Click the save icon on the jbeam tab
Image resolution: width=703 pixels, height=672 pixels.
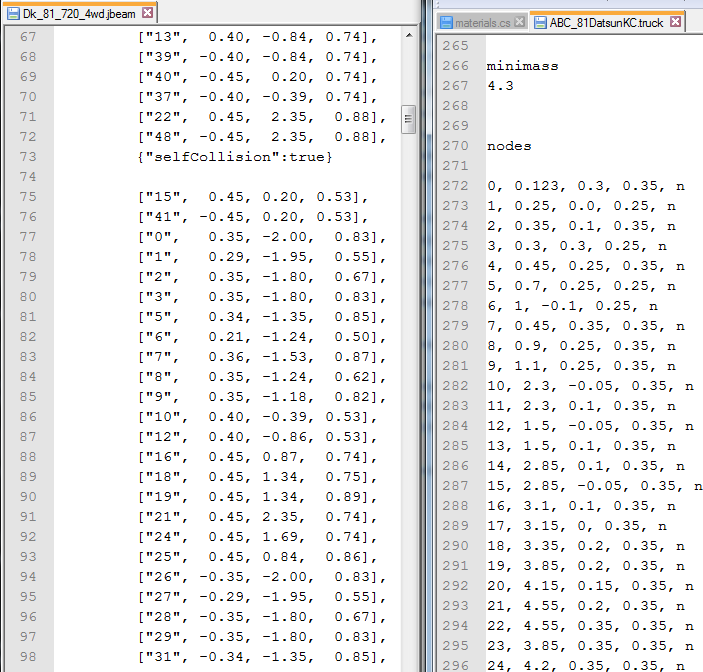pyautogui.click(x=13, y=14)
